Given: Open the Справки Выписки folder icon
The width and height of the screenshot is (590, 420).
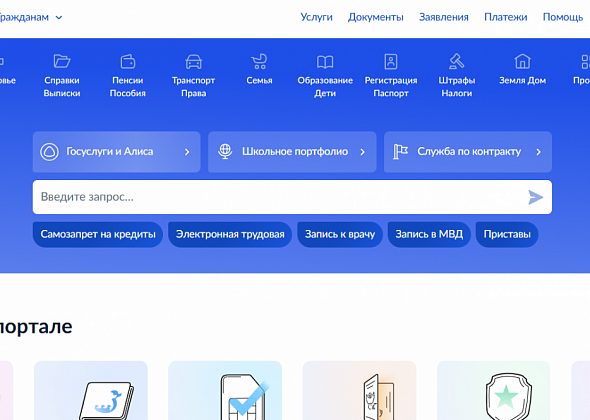Looking at the screenshot, I should pyautogui.click(x=62, y=61).
